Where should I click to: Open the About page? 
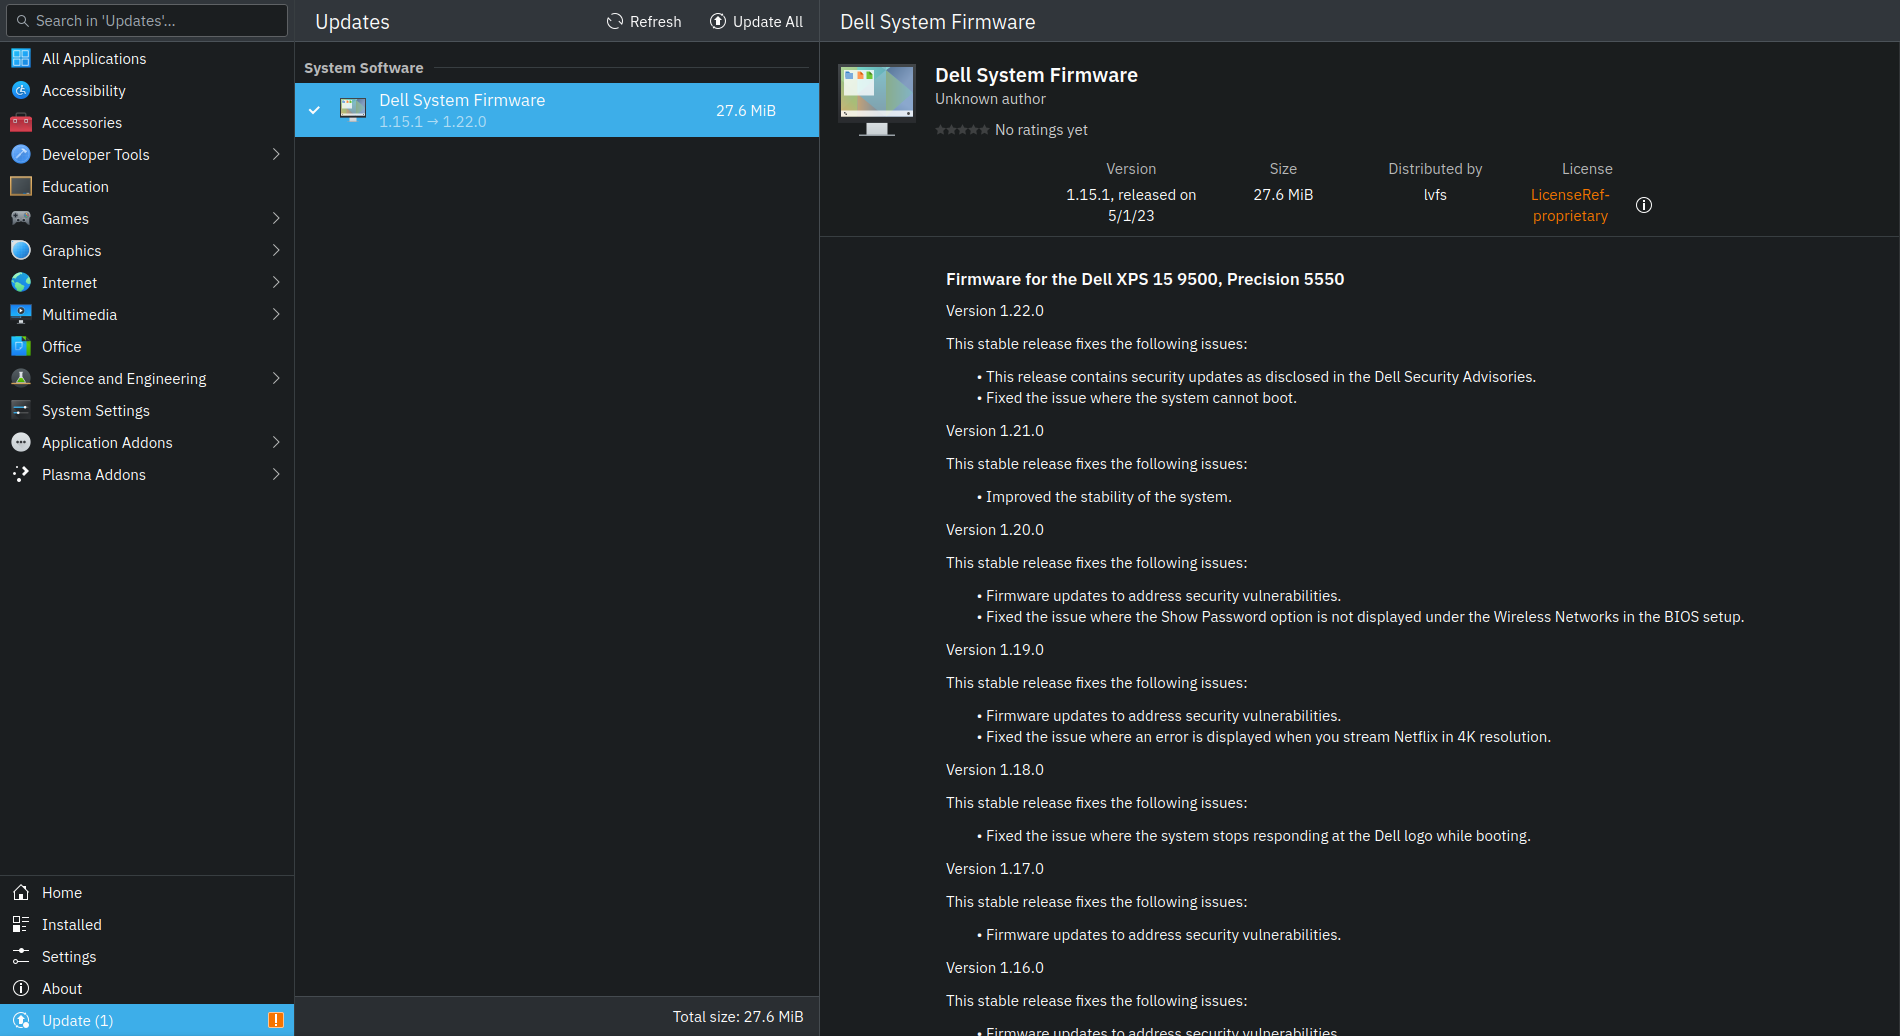(61, 989)
